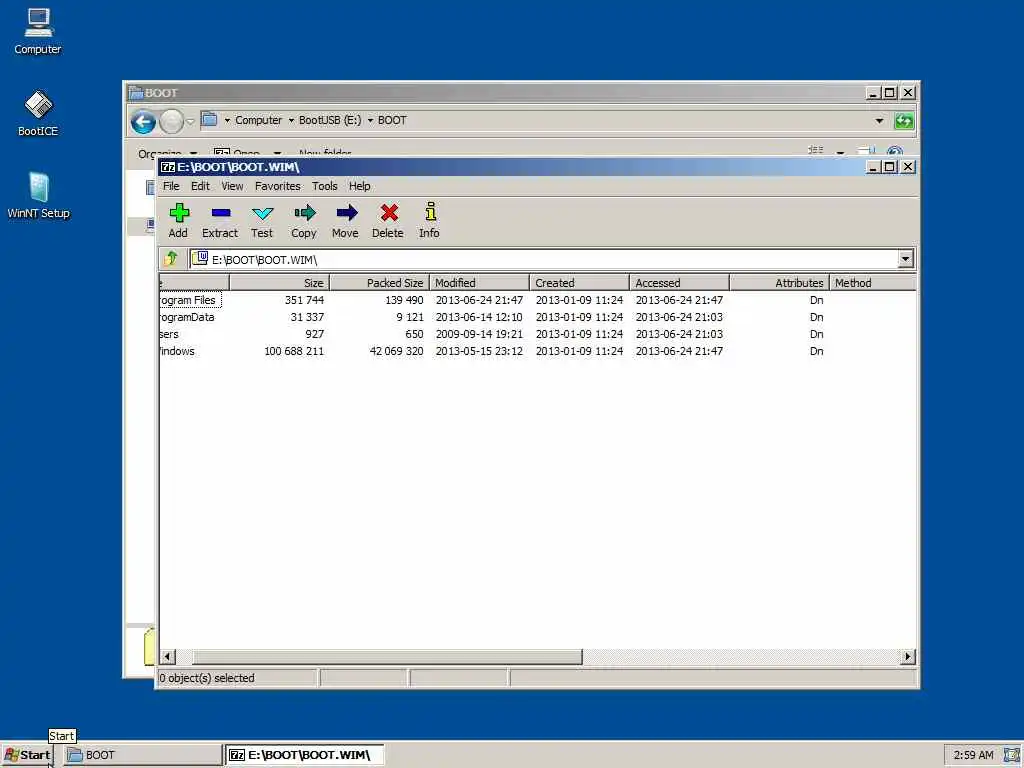Sort by the Method column header

coord(872,283)
